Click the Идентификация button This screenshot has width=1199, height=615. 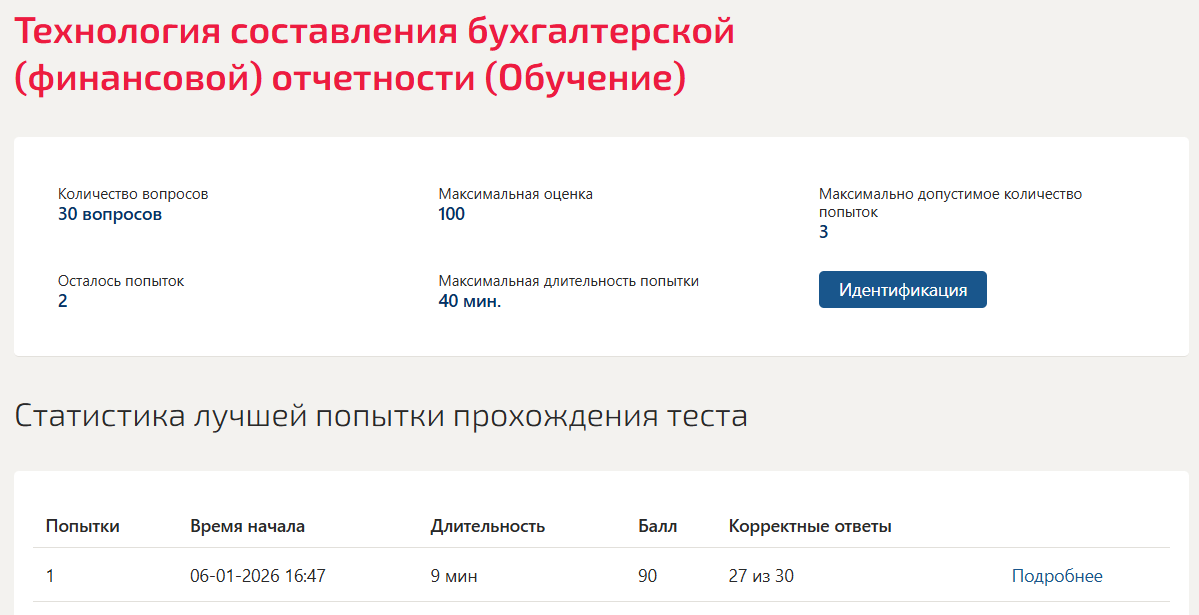pyautogui.click(x=902, y=290)
